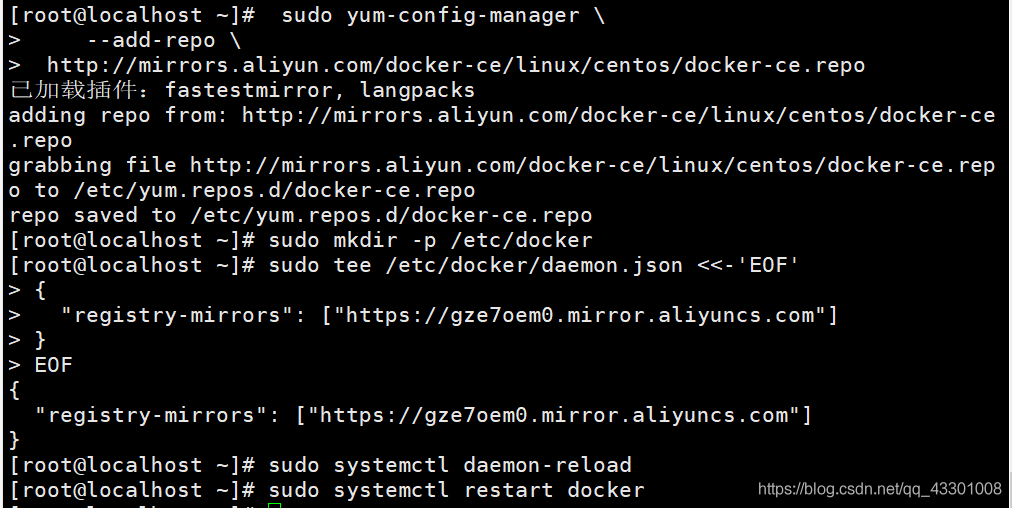Click the '/etc/yum.repos.d/docker-ce.repo' path in the grabbing line

pos(274,190)
